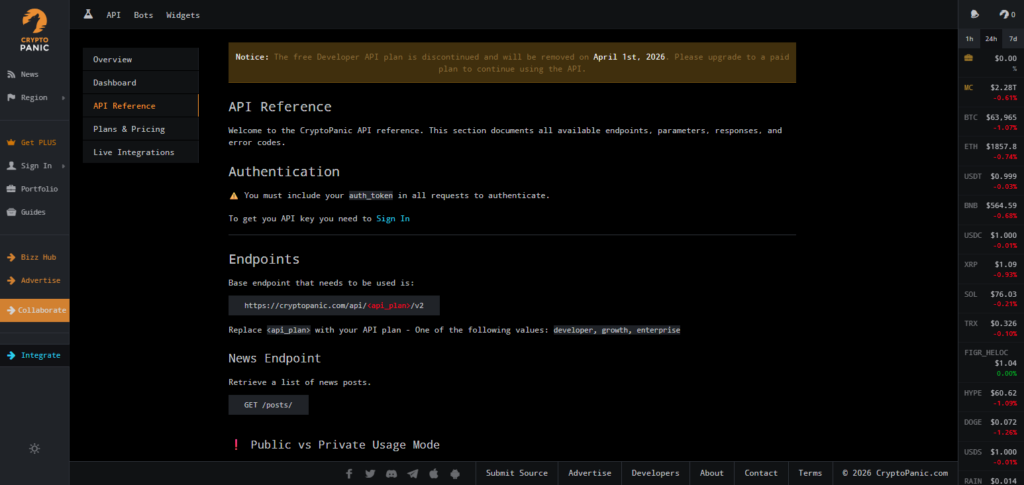Open the API menu in top bar
Viewport: 1024px width, 485px height.
(114, 15)
